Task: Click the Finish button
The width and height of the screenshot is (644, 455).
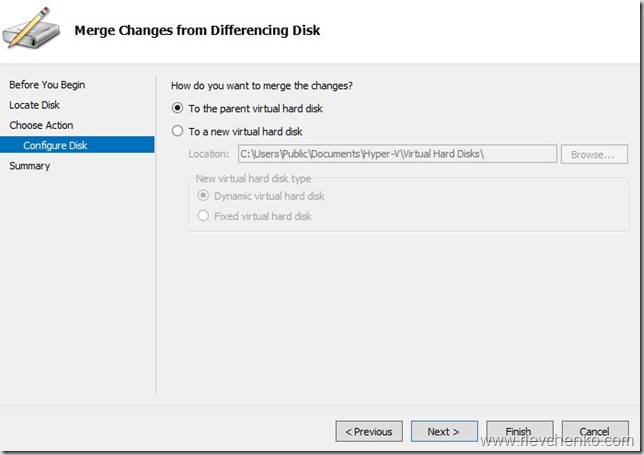Action: click(x=518, y=431)
